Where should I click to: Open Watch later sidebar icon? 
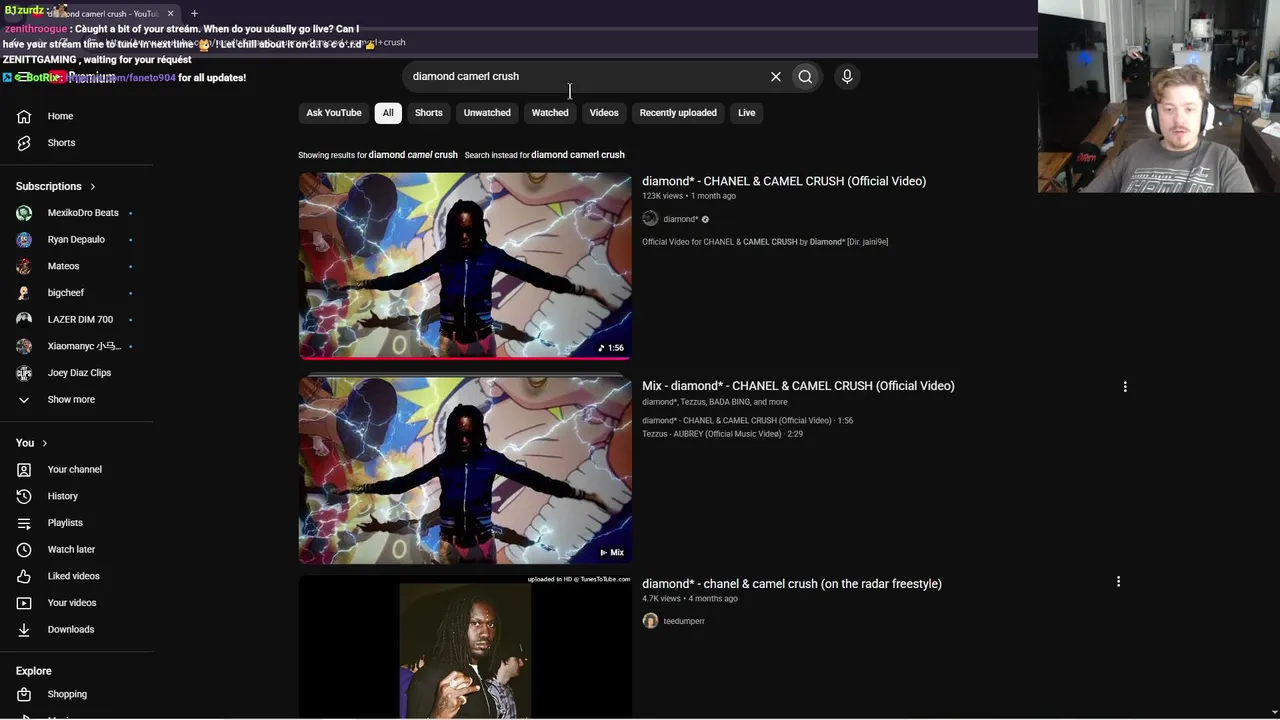24,550
